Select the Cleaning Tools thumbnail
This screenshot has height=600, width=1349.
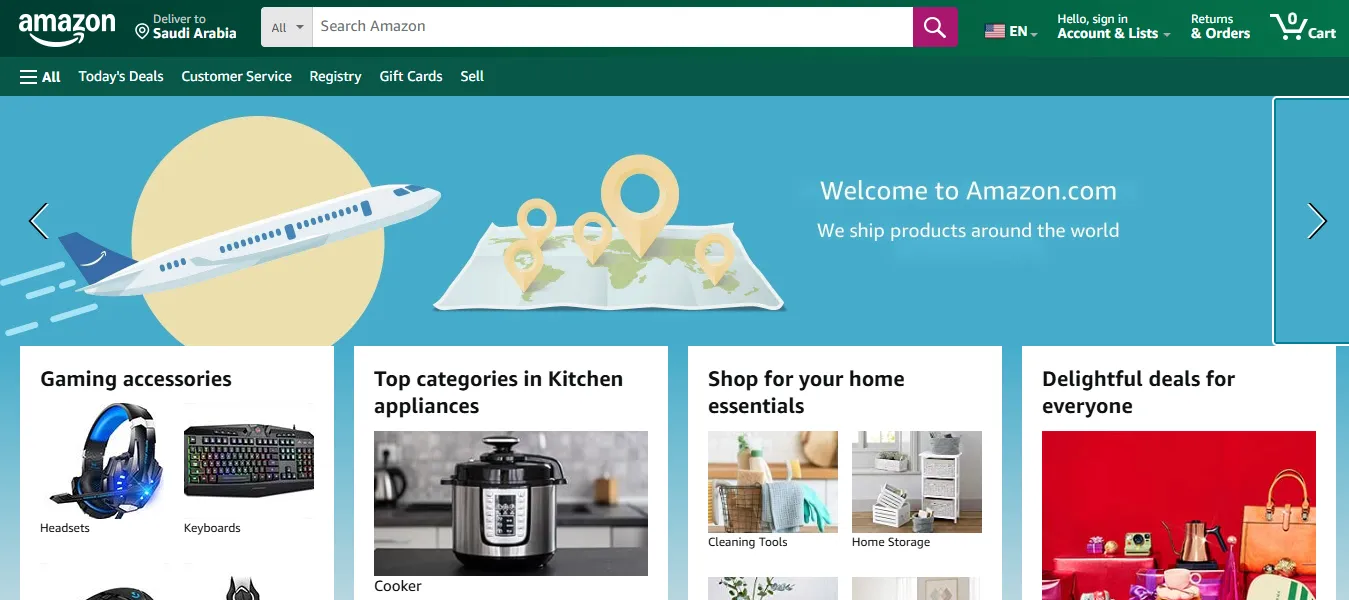[773, 482]
